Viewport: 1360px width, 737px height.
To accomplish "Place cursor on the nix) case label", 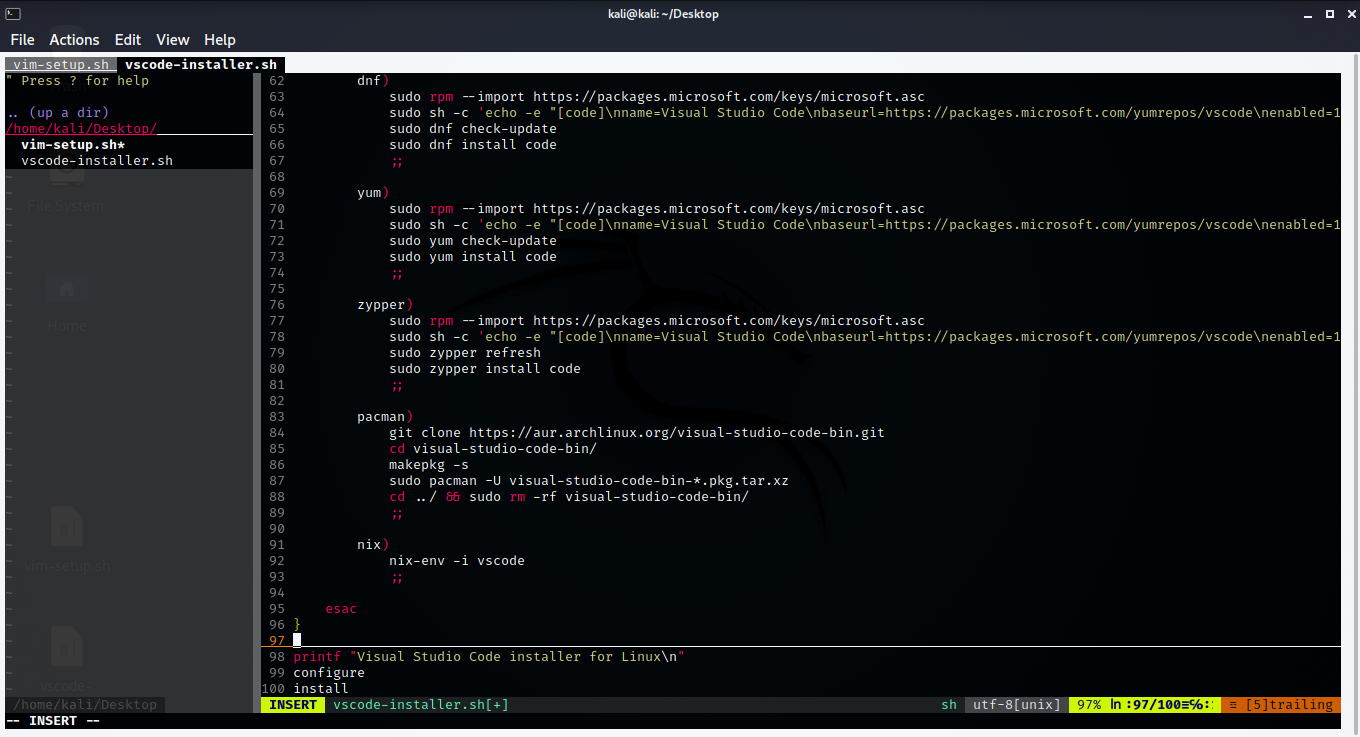I will [x=373, y=545].
